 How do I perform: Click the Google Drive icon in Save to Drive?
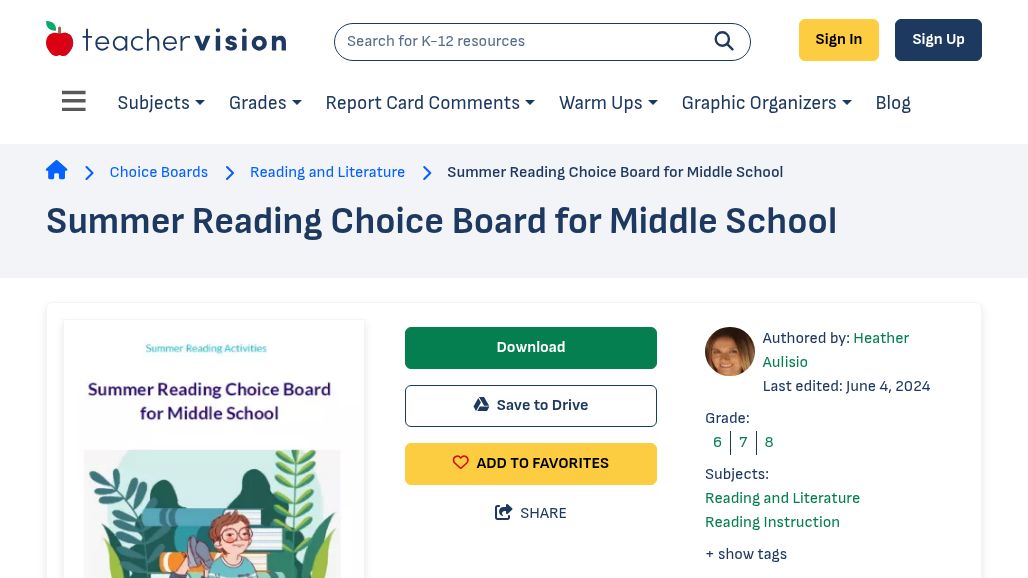[481, 404]
